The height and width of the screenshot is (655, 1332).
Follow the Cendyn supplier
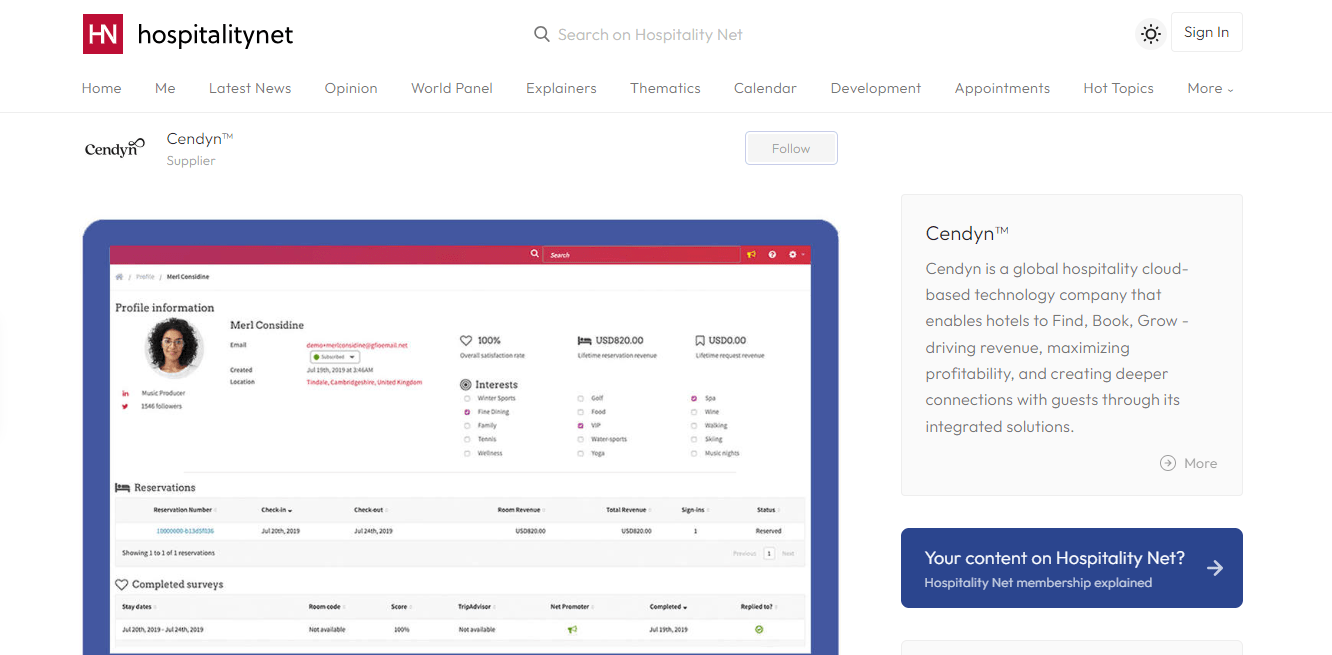coord(791,148)
